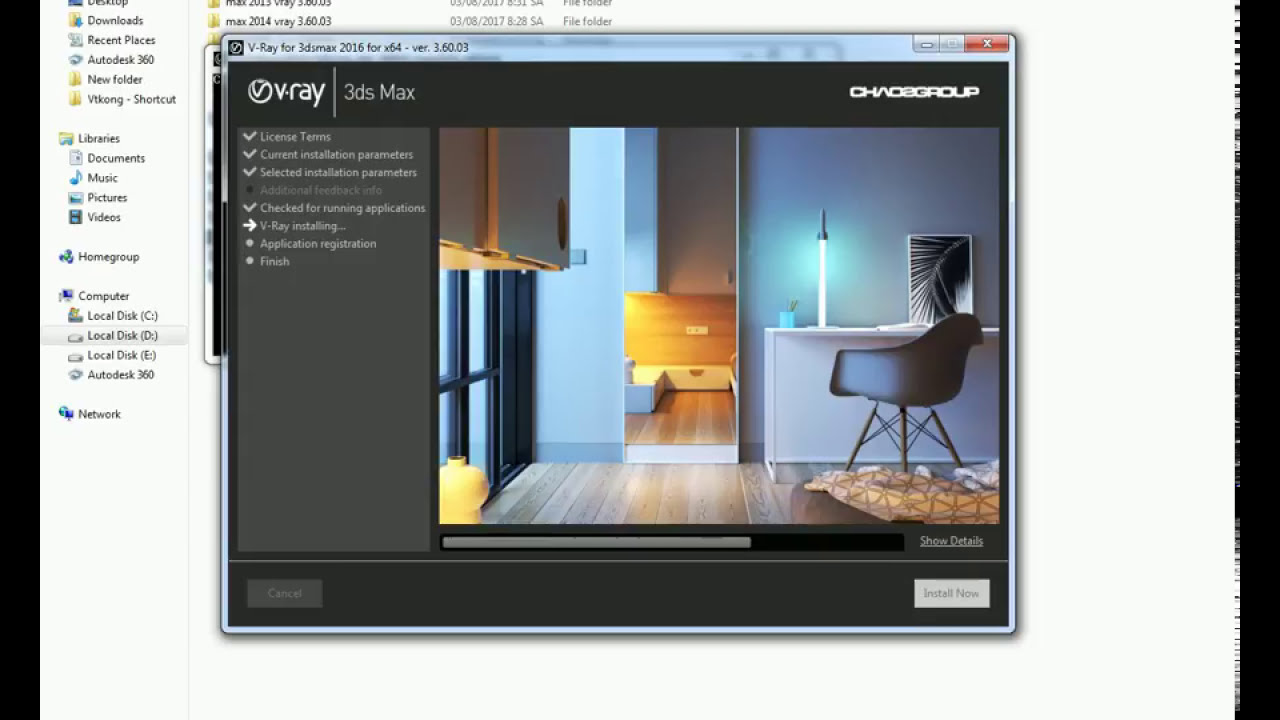1280x720 pixels.
Task: Click the greyed Cancel button
Action: tap(284, 593)
